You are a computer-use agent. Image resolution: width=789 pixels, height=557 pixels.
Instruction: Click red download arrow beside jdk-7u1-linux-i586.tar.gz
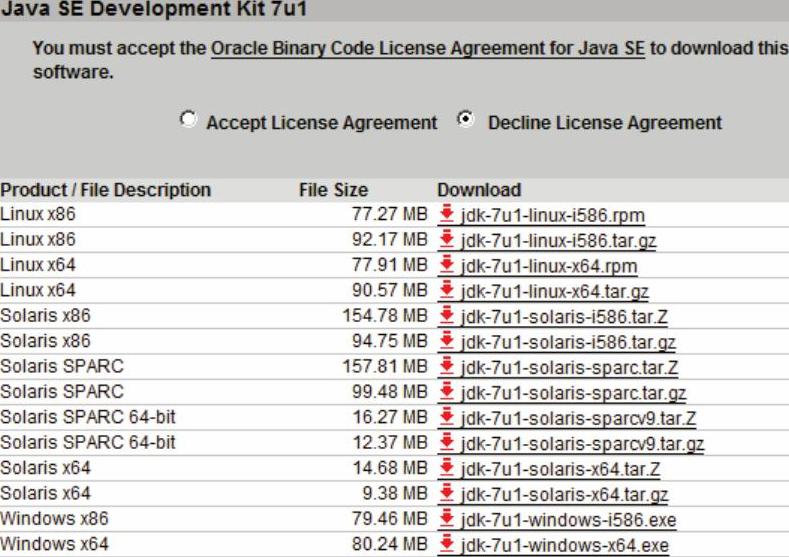tap(446, 239)
